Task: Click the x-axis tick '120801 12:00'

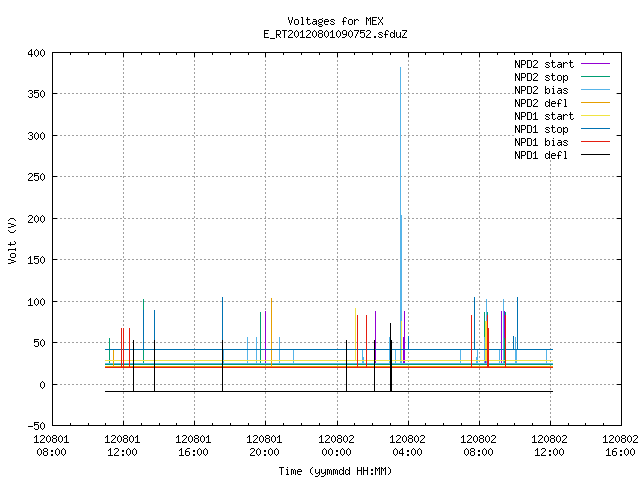Action: 122,446
